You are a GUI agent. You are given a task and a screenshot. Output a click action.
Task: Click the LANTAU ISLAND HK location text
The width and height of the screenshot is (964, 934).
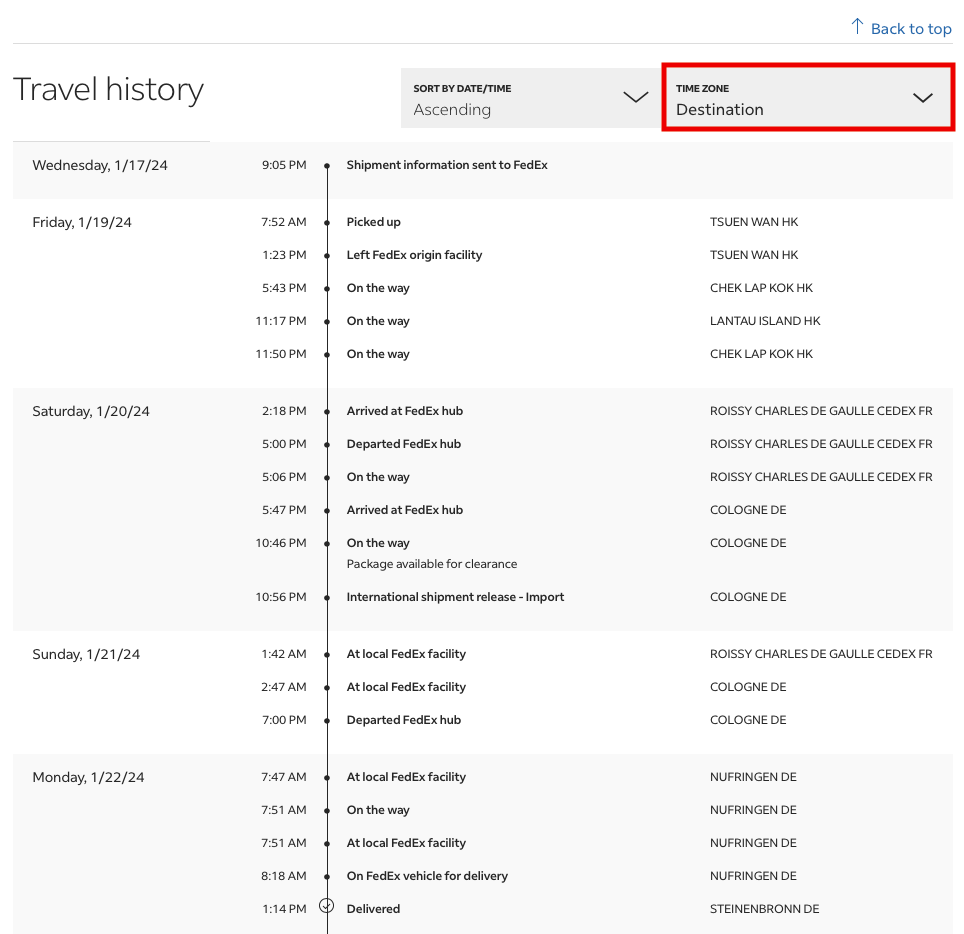(x=765, y=321)
